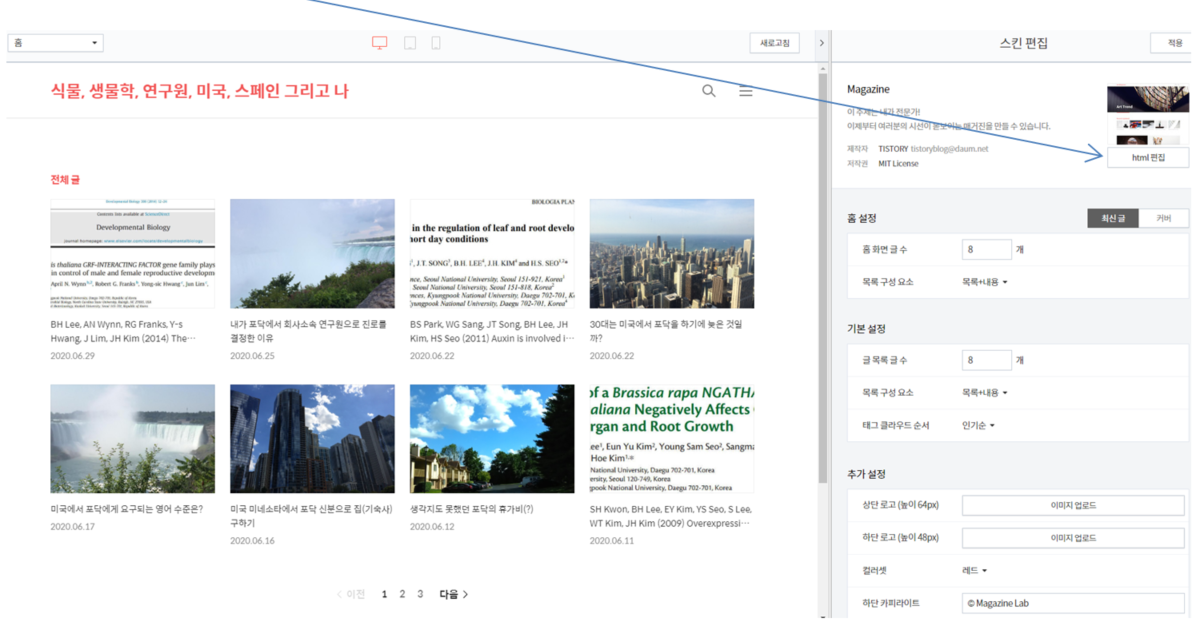The image size is (1195, 622).
Task: Open the Chicago skyline post thumbnail
Action: [672, 254]
